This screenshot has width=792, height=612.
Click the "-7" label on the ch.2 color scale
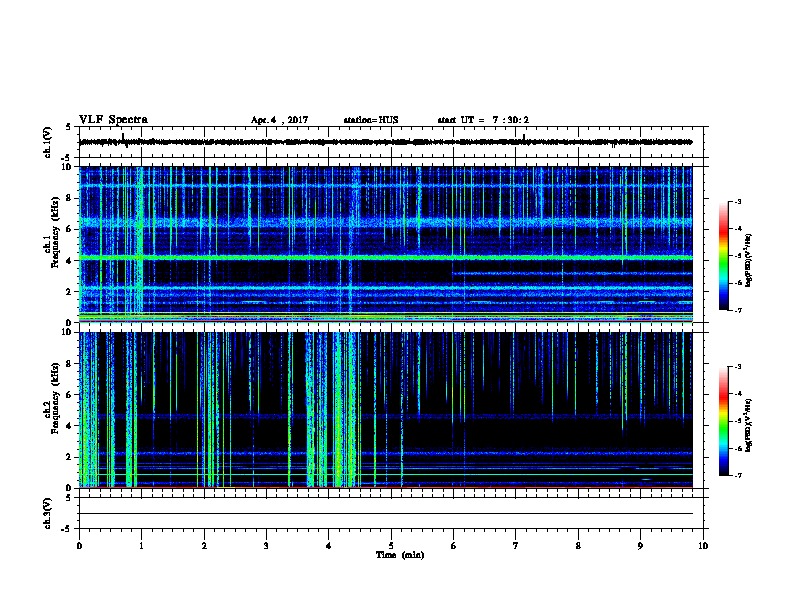pyautogui.click(x=737, y=476)
